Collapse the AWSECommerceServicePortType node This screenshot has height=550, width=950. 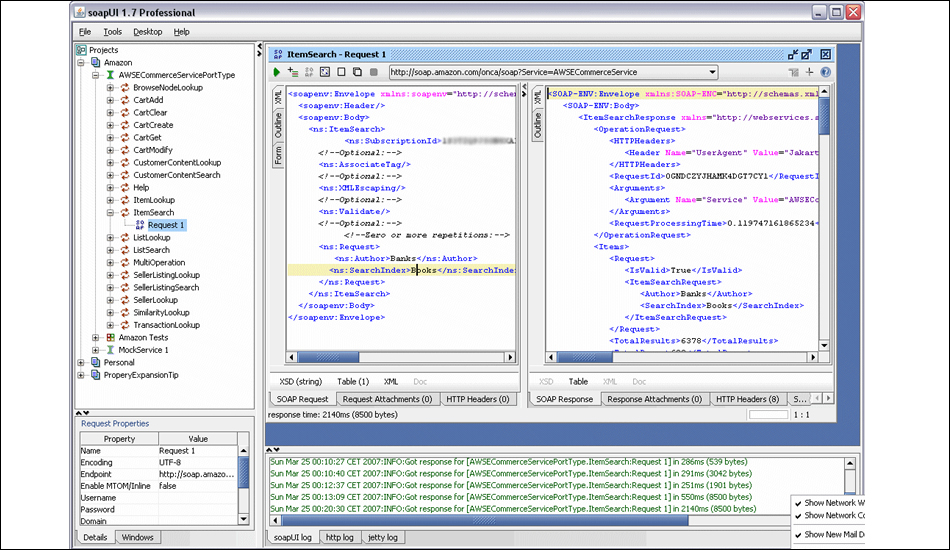[x=96, y=75]
